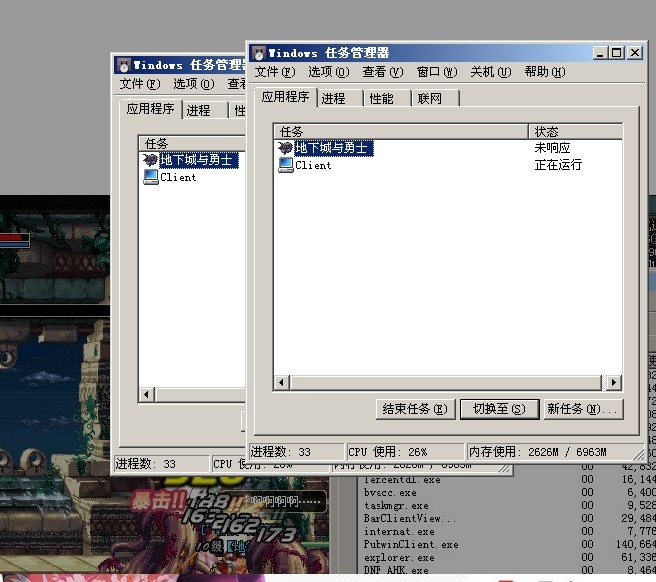Click the Task Manager title bar icon in front window
The width and height of the screenshot is (656, 582).
pos(259,53)
